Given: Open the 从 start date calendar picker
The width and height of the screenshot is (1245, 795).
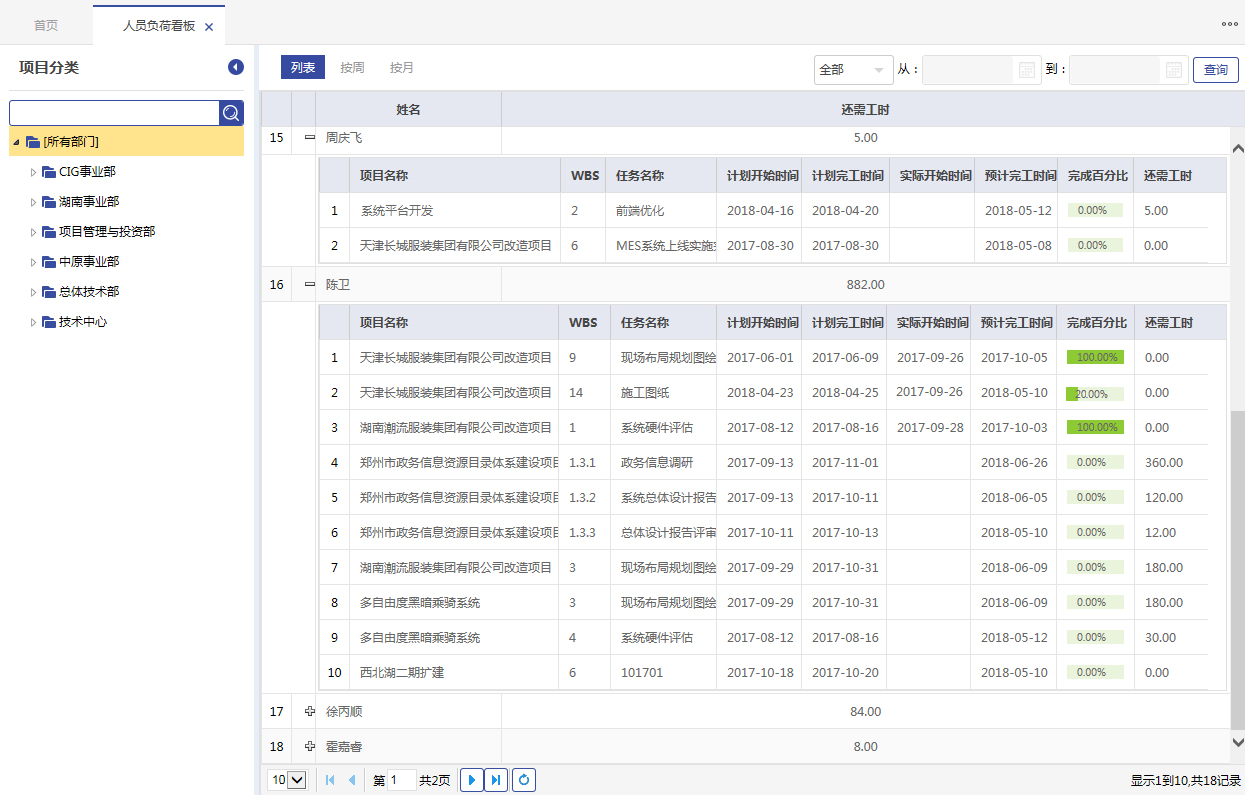Looking at the screenshot, I should 1026,70.
